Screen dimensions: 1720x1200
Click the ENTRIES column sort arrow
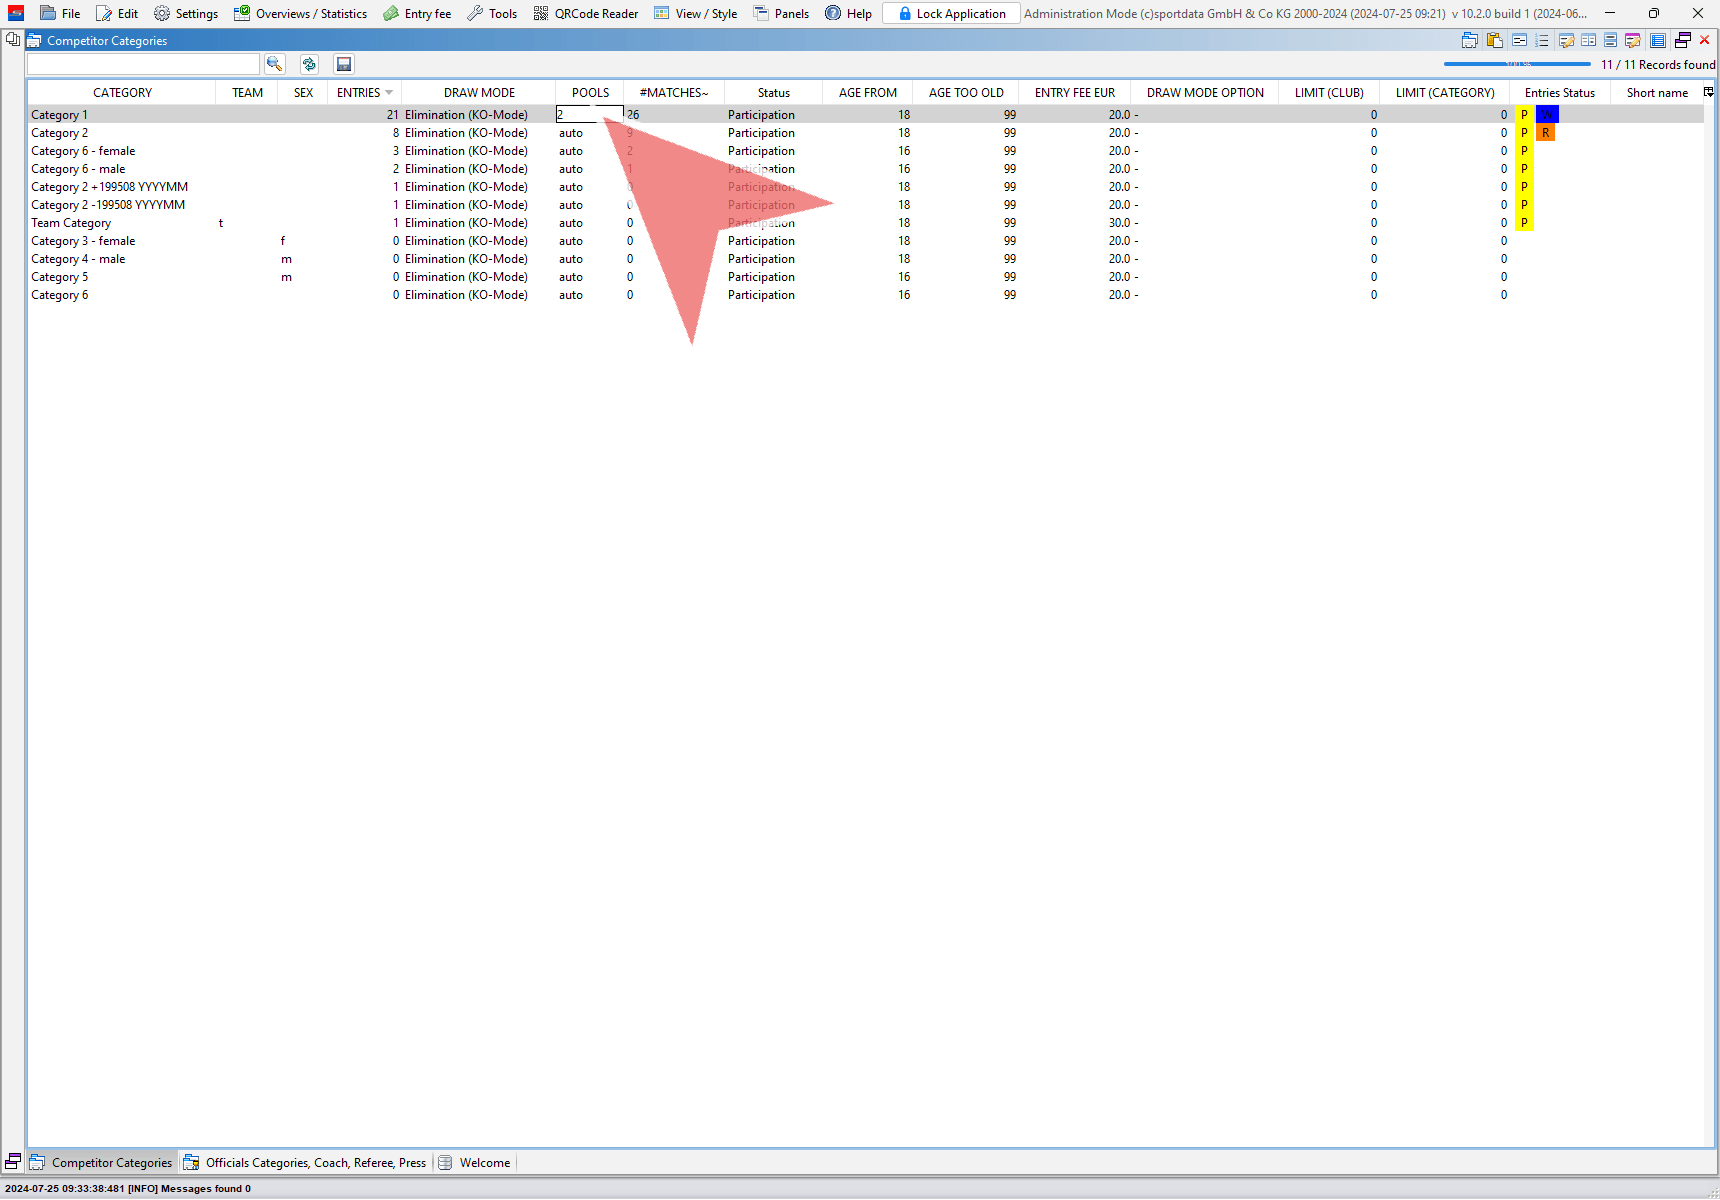pos(389,93)
